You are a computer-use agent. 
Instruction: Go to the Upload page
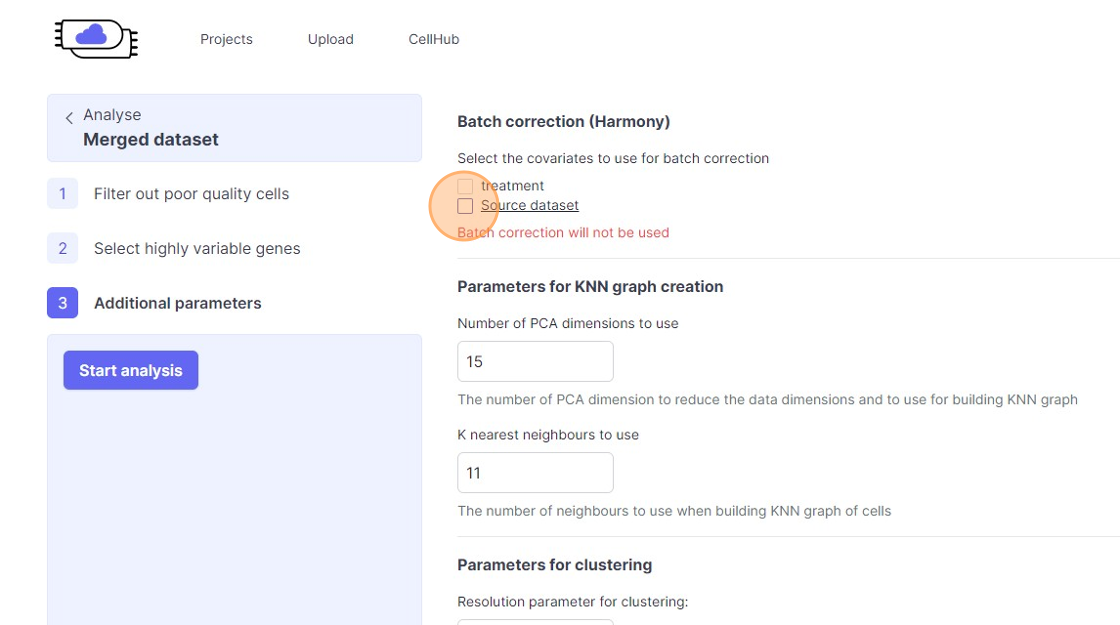pyautogui.click(x=330, y=39)
